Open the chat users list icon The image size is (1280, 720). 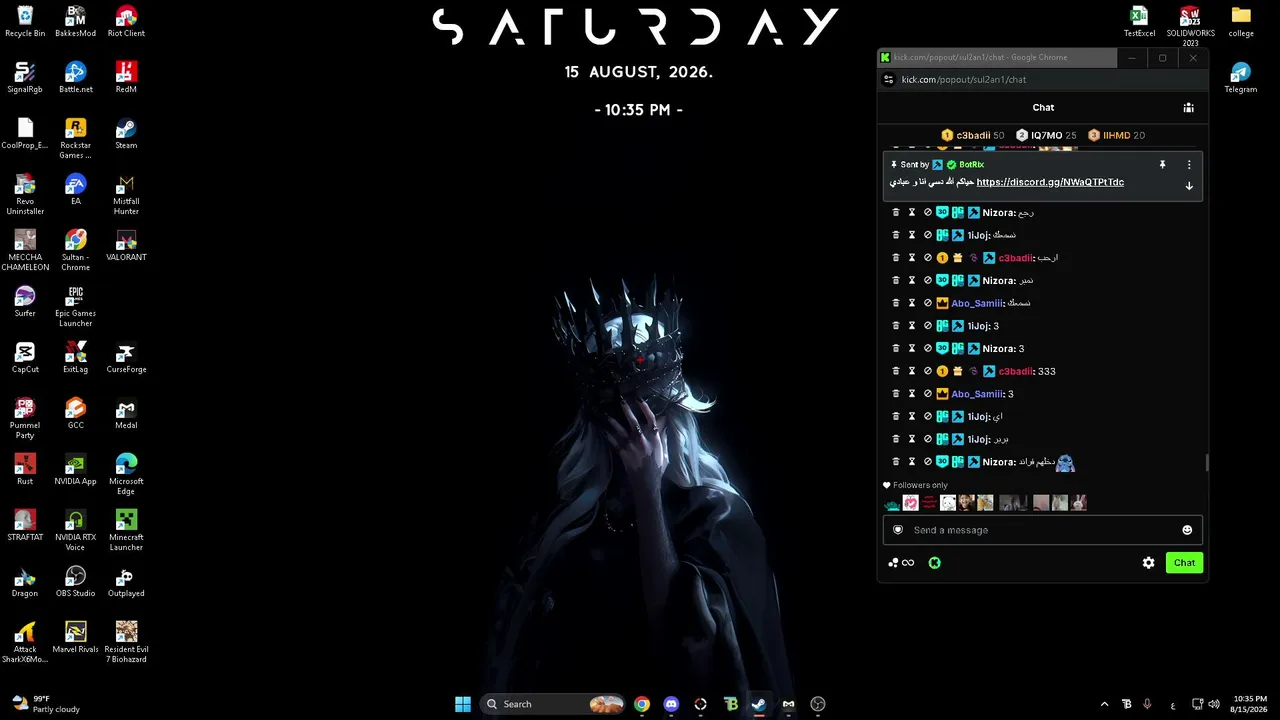click(x=1188, y=108)
